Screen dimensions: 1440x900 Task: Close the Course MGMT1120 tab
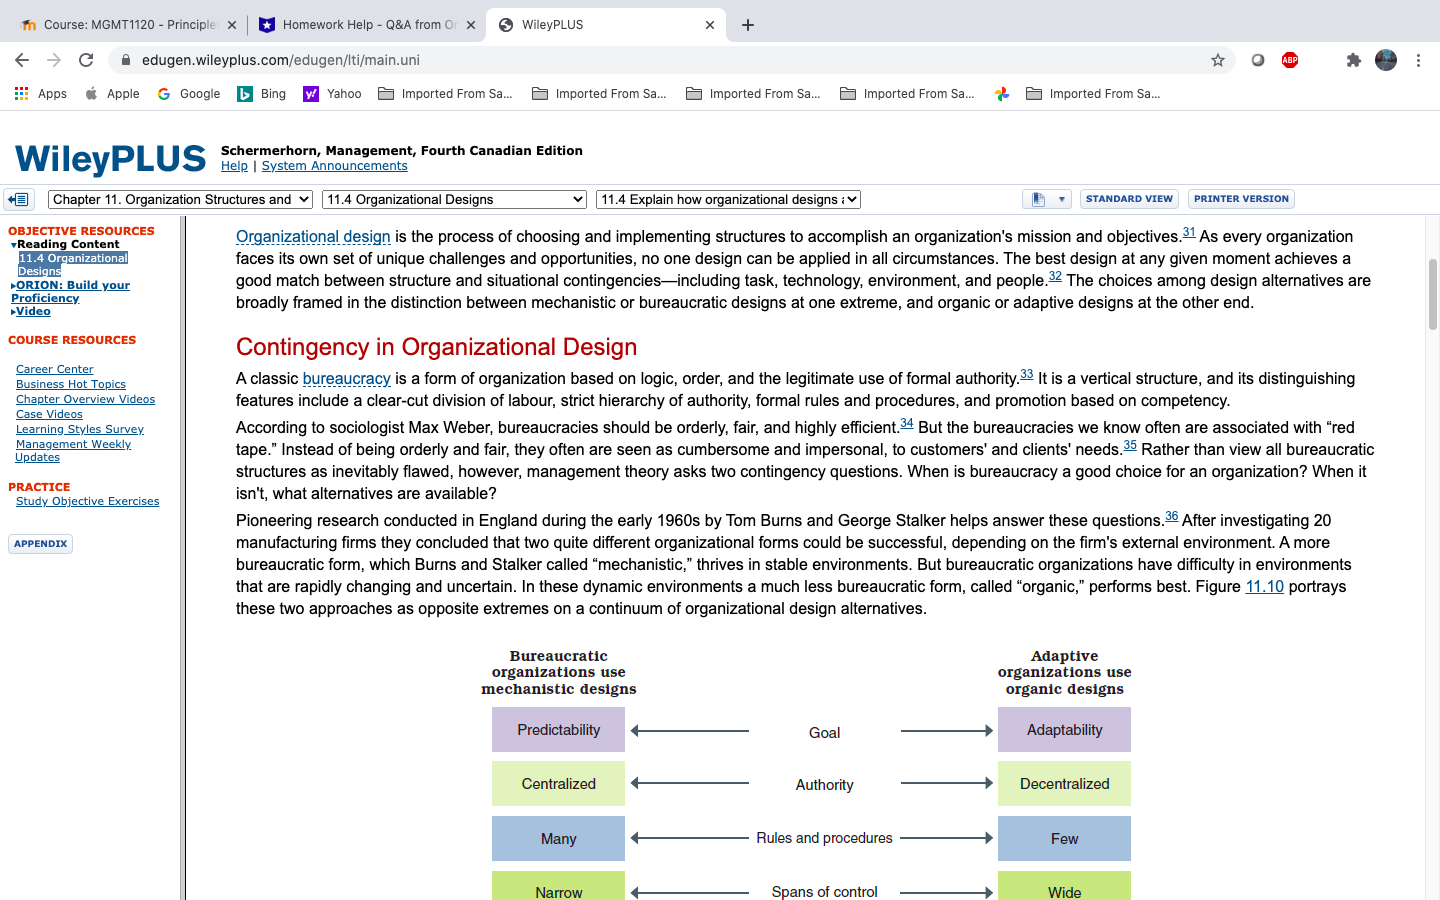232,25
